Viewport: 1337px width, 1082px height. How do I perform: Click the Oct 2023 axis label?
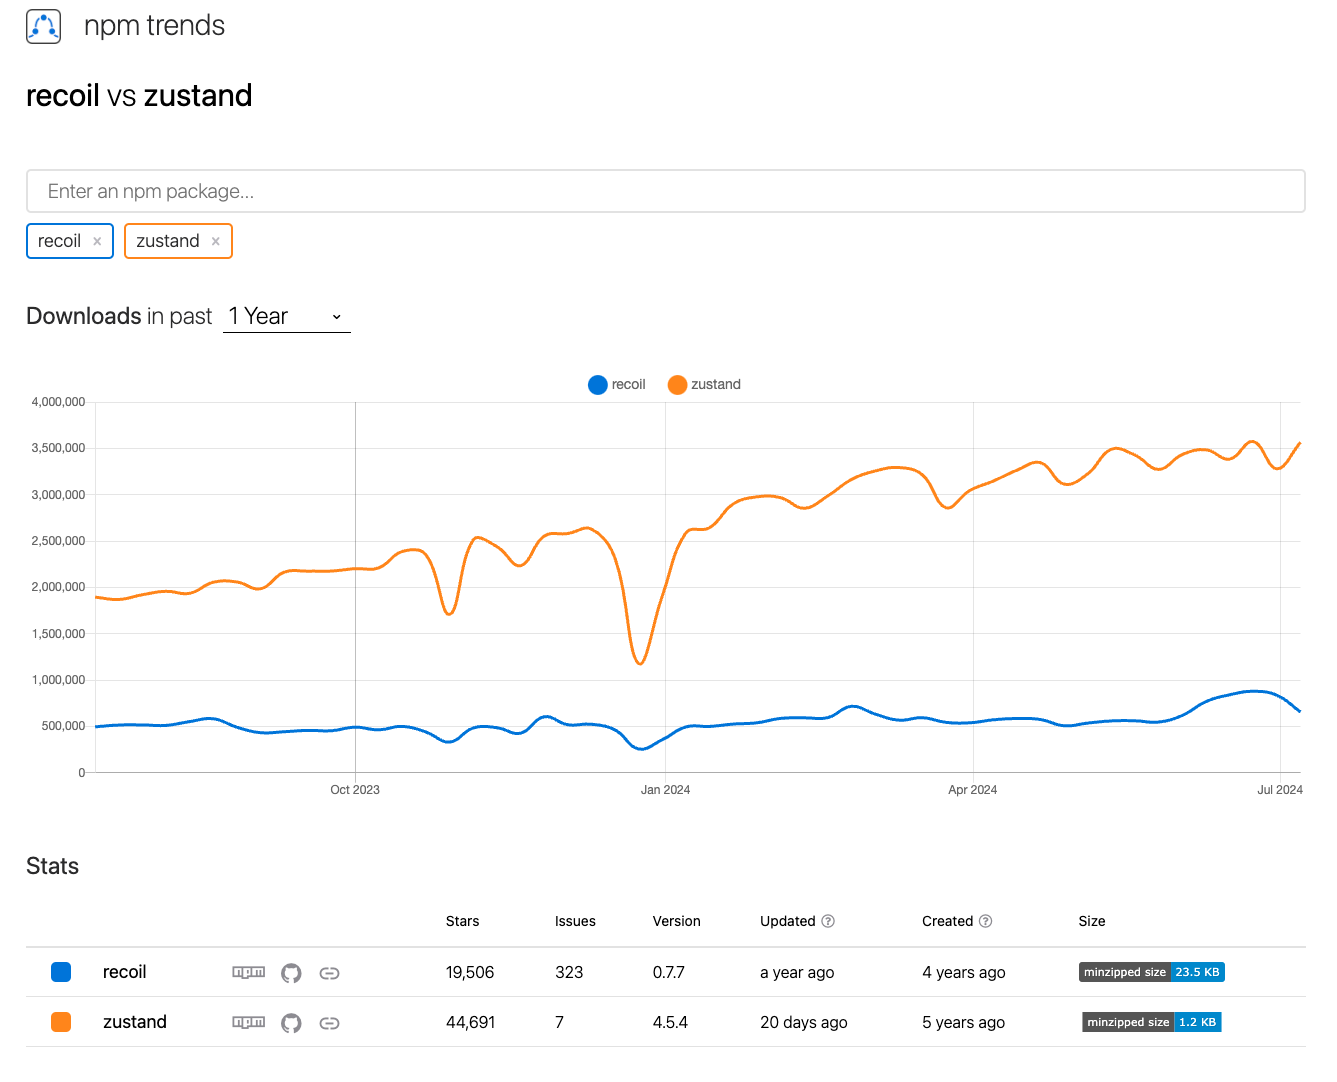(355, 790)
